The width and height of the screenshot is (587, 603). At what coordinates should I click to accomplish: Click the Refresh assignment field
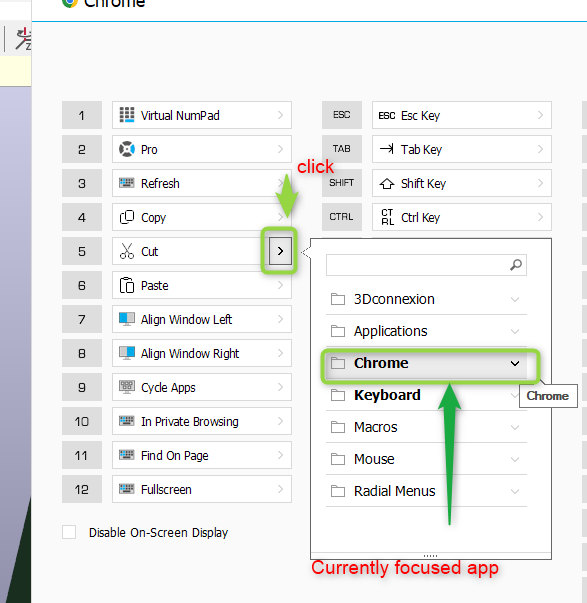click(202, 183)
